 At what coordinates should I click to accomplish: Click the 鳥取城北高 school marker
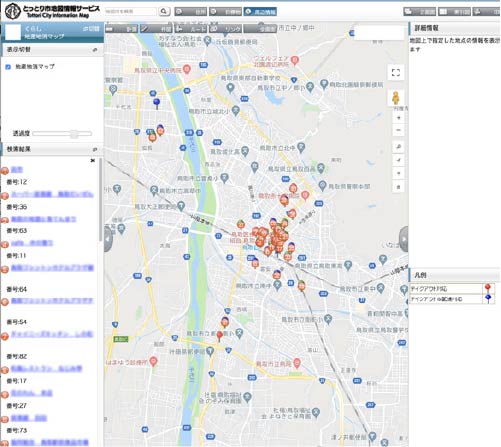[x=245, y=152]
